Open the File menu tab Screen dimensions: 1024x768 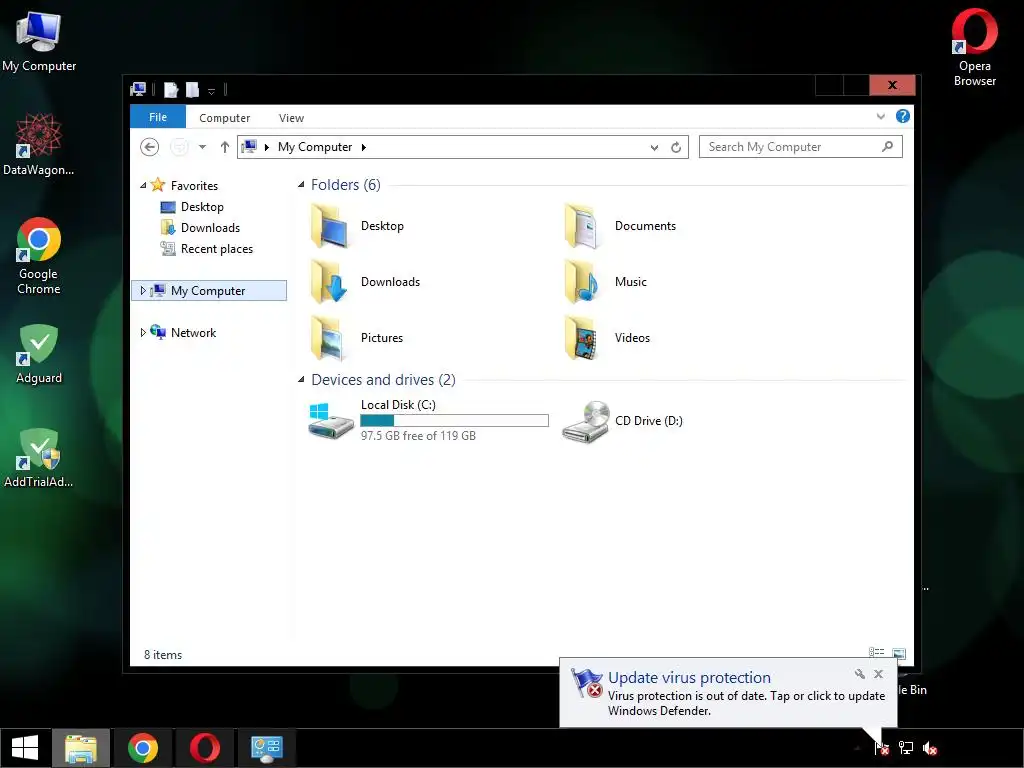[158, 117]
